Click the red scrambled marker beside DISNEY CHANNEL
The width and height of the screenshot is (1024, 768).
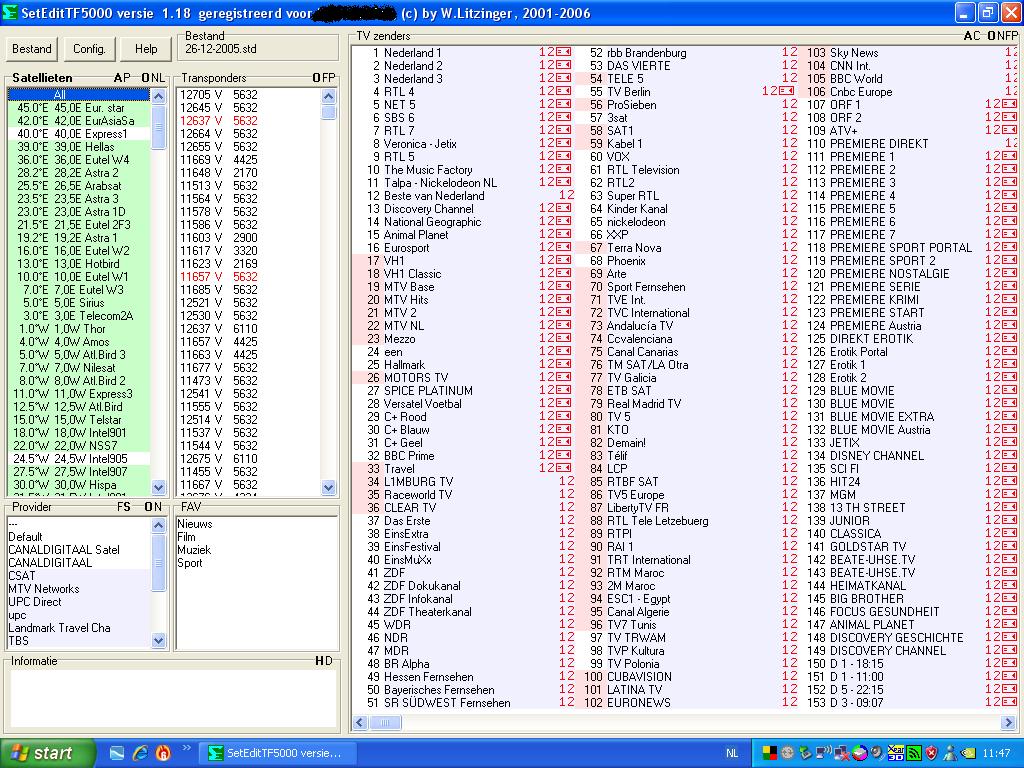click(x=1010, y=455)
